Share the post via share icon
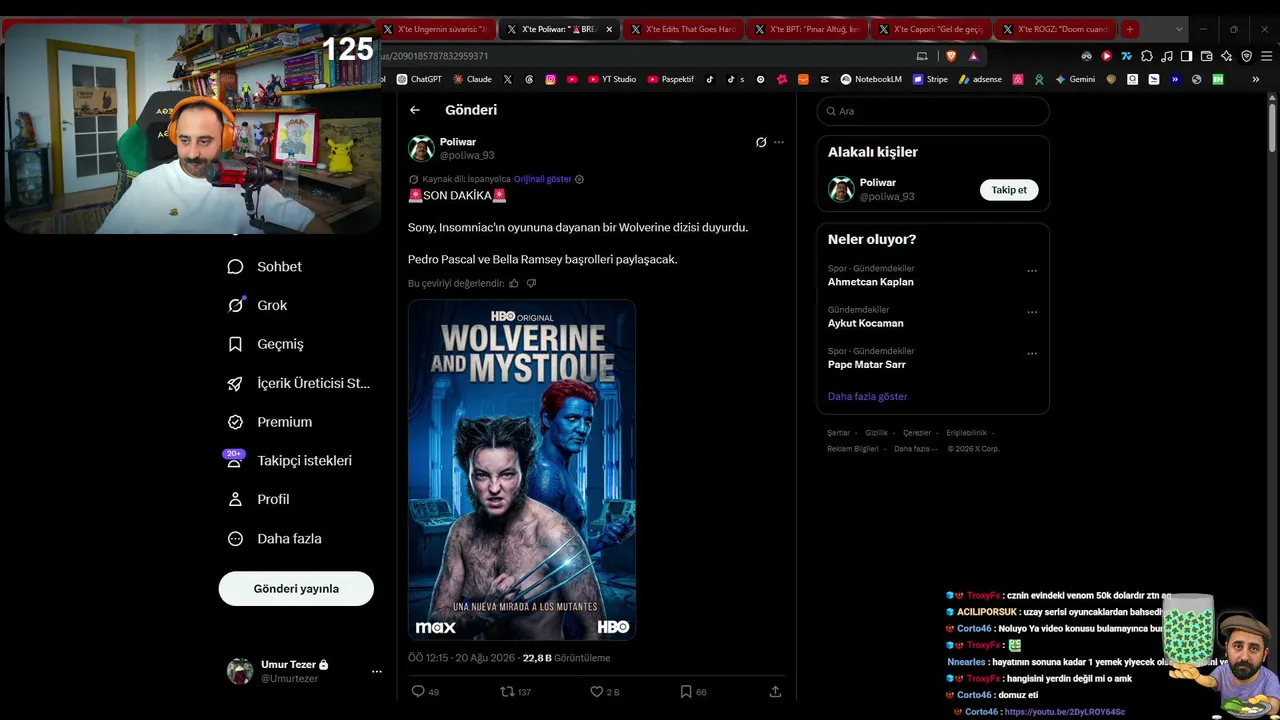 (775, 691)
